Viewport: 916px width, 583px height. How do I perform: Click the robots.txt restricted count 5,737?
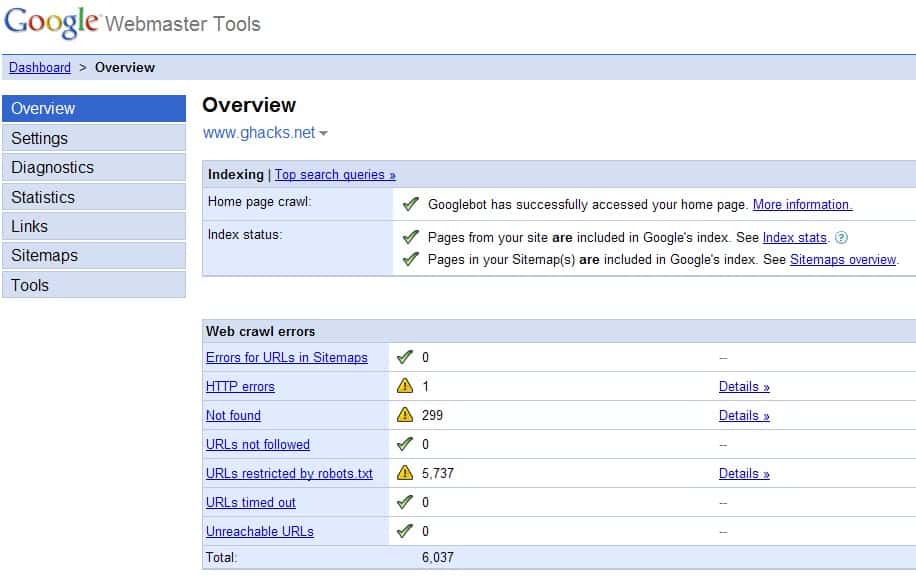click(438, 473)
